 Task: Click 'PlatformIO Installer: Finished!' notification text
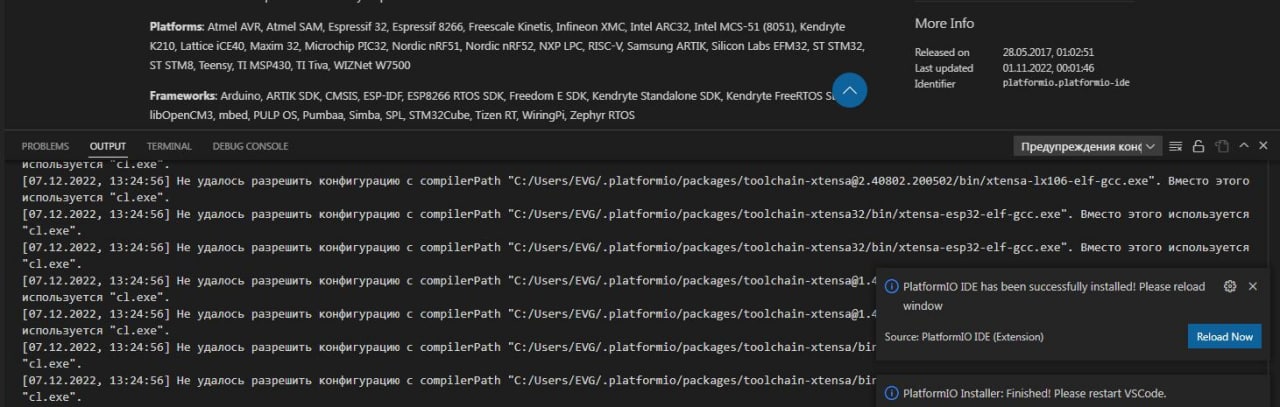[x=1035, y=394]
